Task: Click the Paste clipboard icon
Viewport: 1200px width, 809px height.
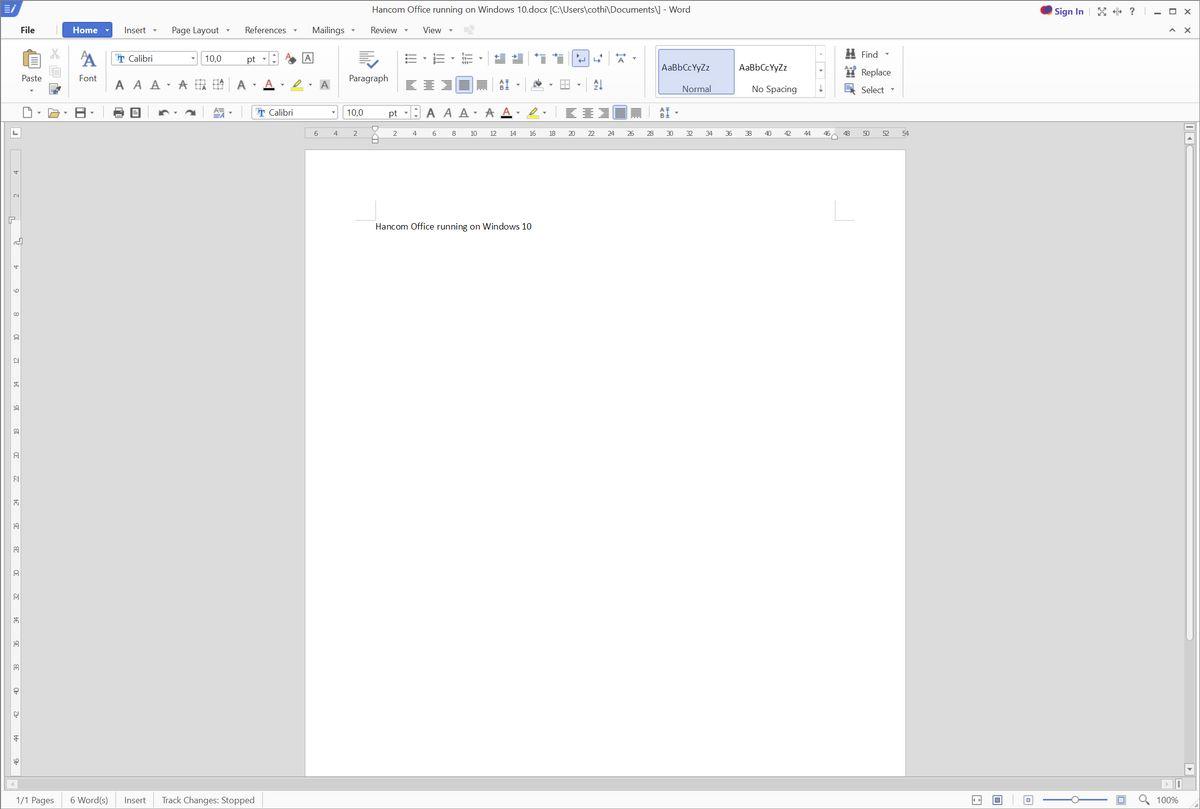Action: (x=32, y=59)
